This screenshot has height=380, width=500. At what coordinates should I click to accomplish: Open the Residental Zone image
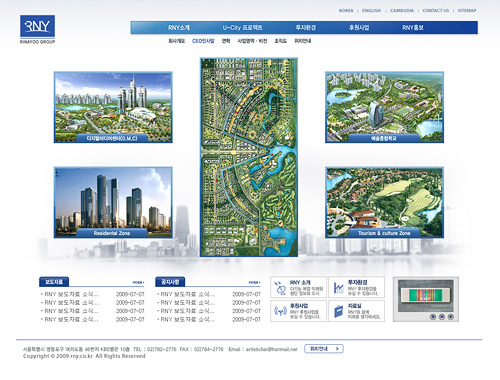(x=113, y=203)
